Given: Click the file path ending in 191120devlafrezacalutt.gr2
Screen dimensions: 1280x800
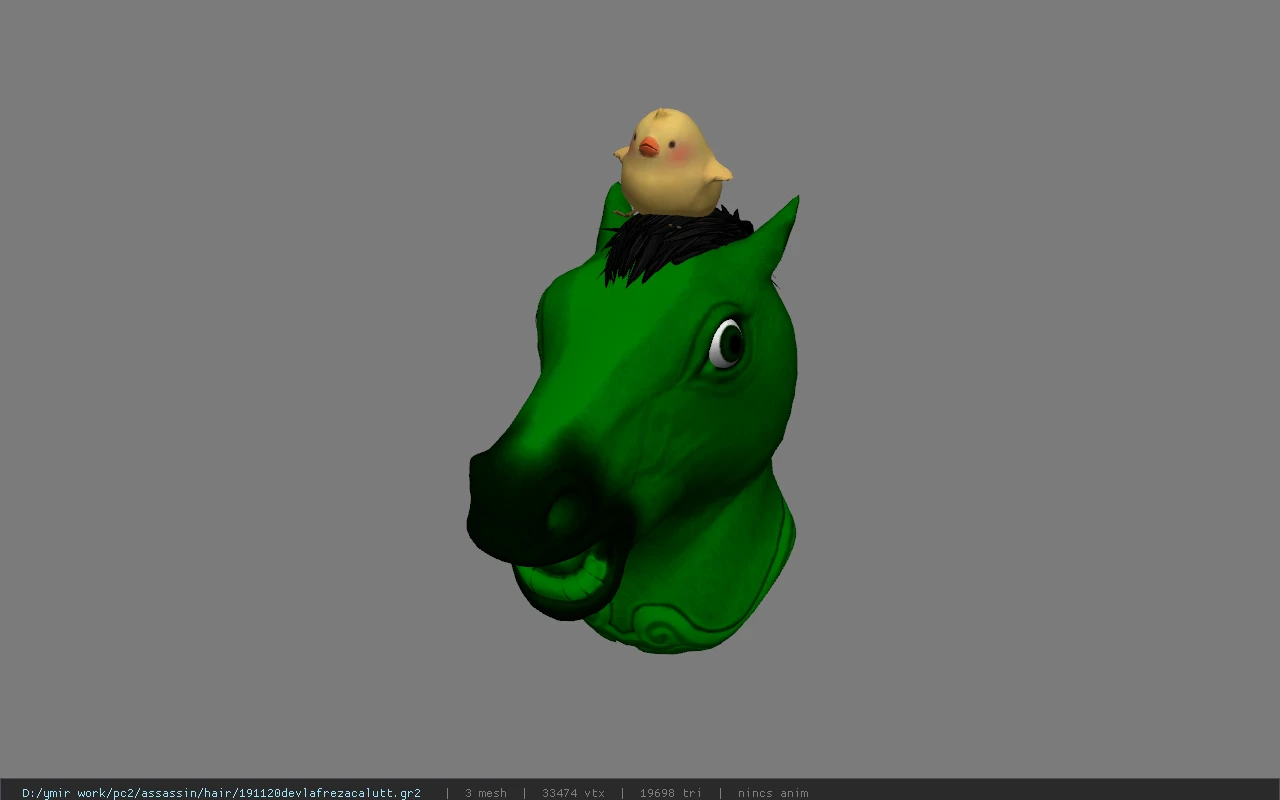Looking at the screenshot, I should [x=221, y=793].
